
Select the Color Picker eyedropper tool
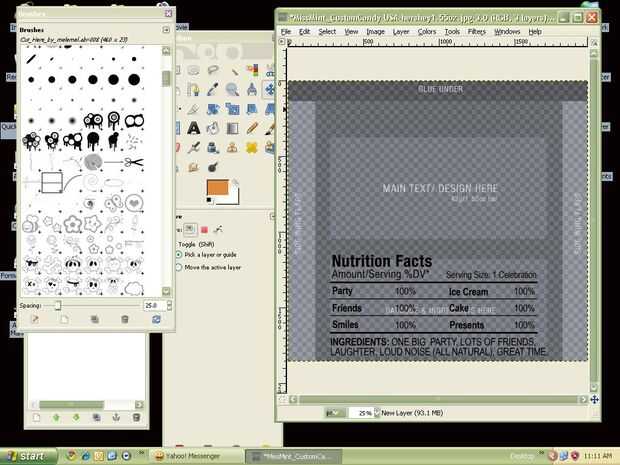[213, 89]
